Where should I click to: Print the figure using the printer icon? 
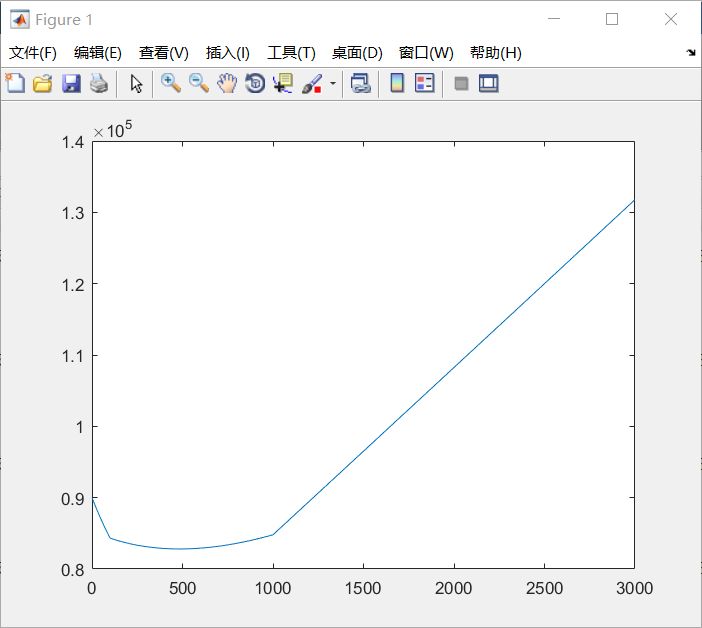98,84
